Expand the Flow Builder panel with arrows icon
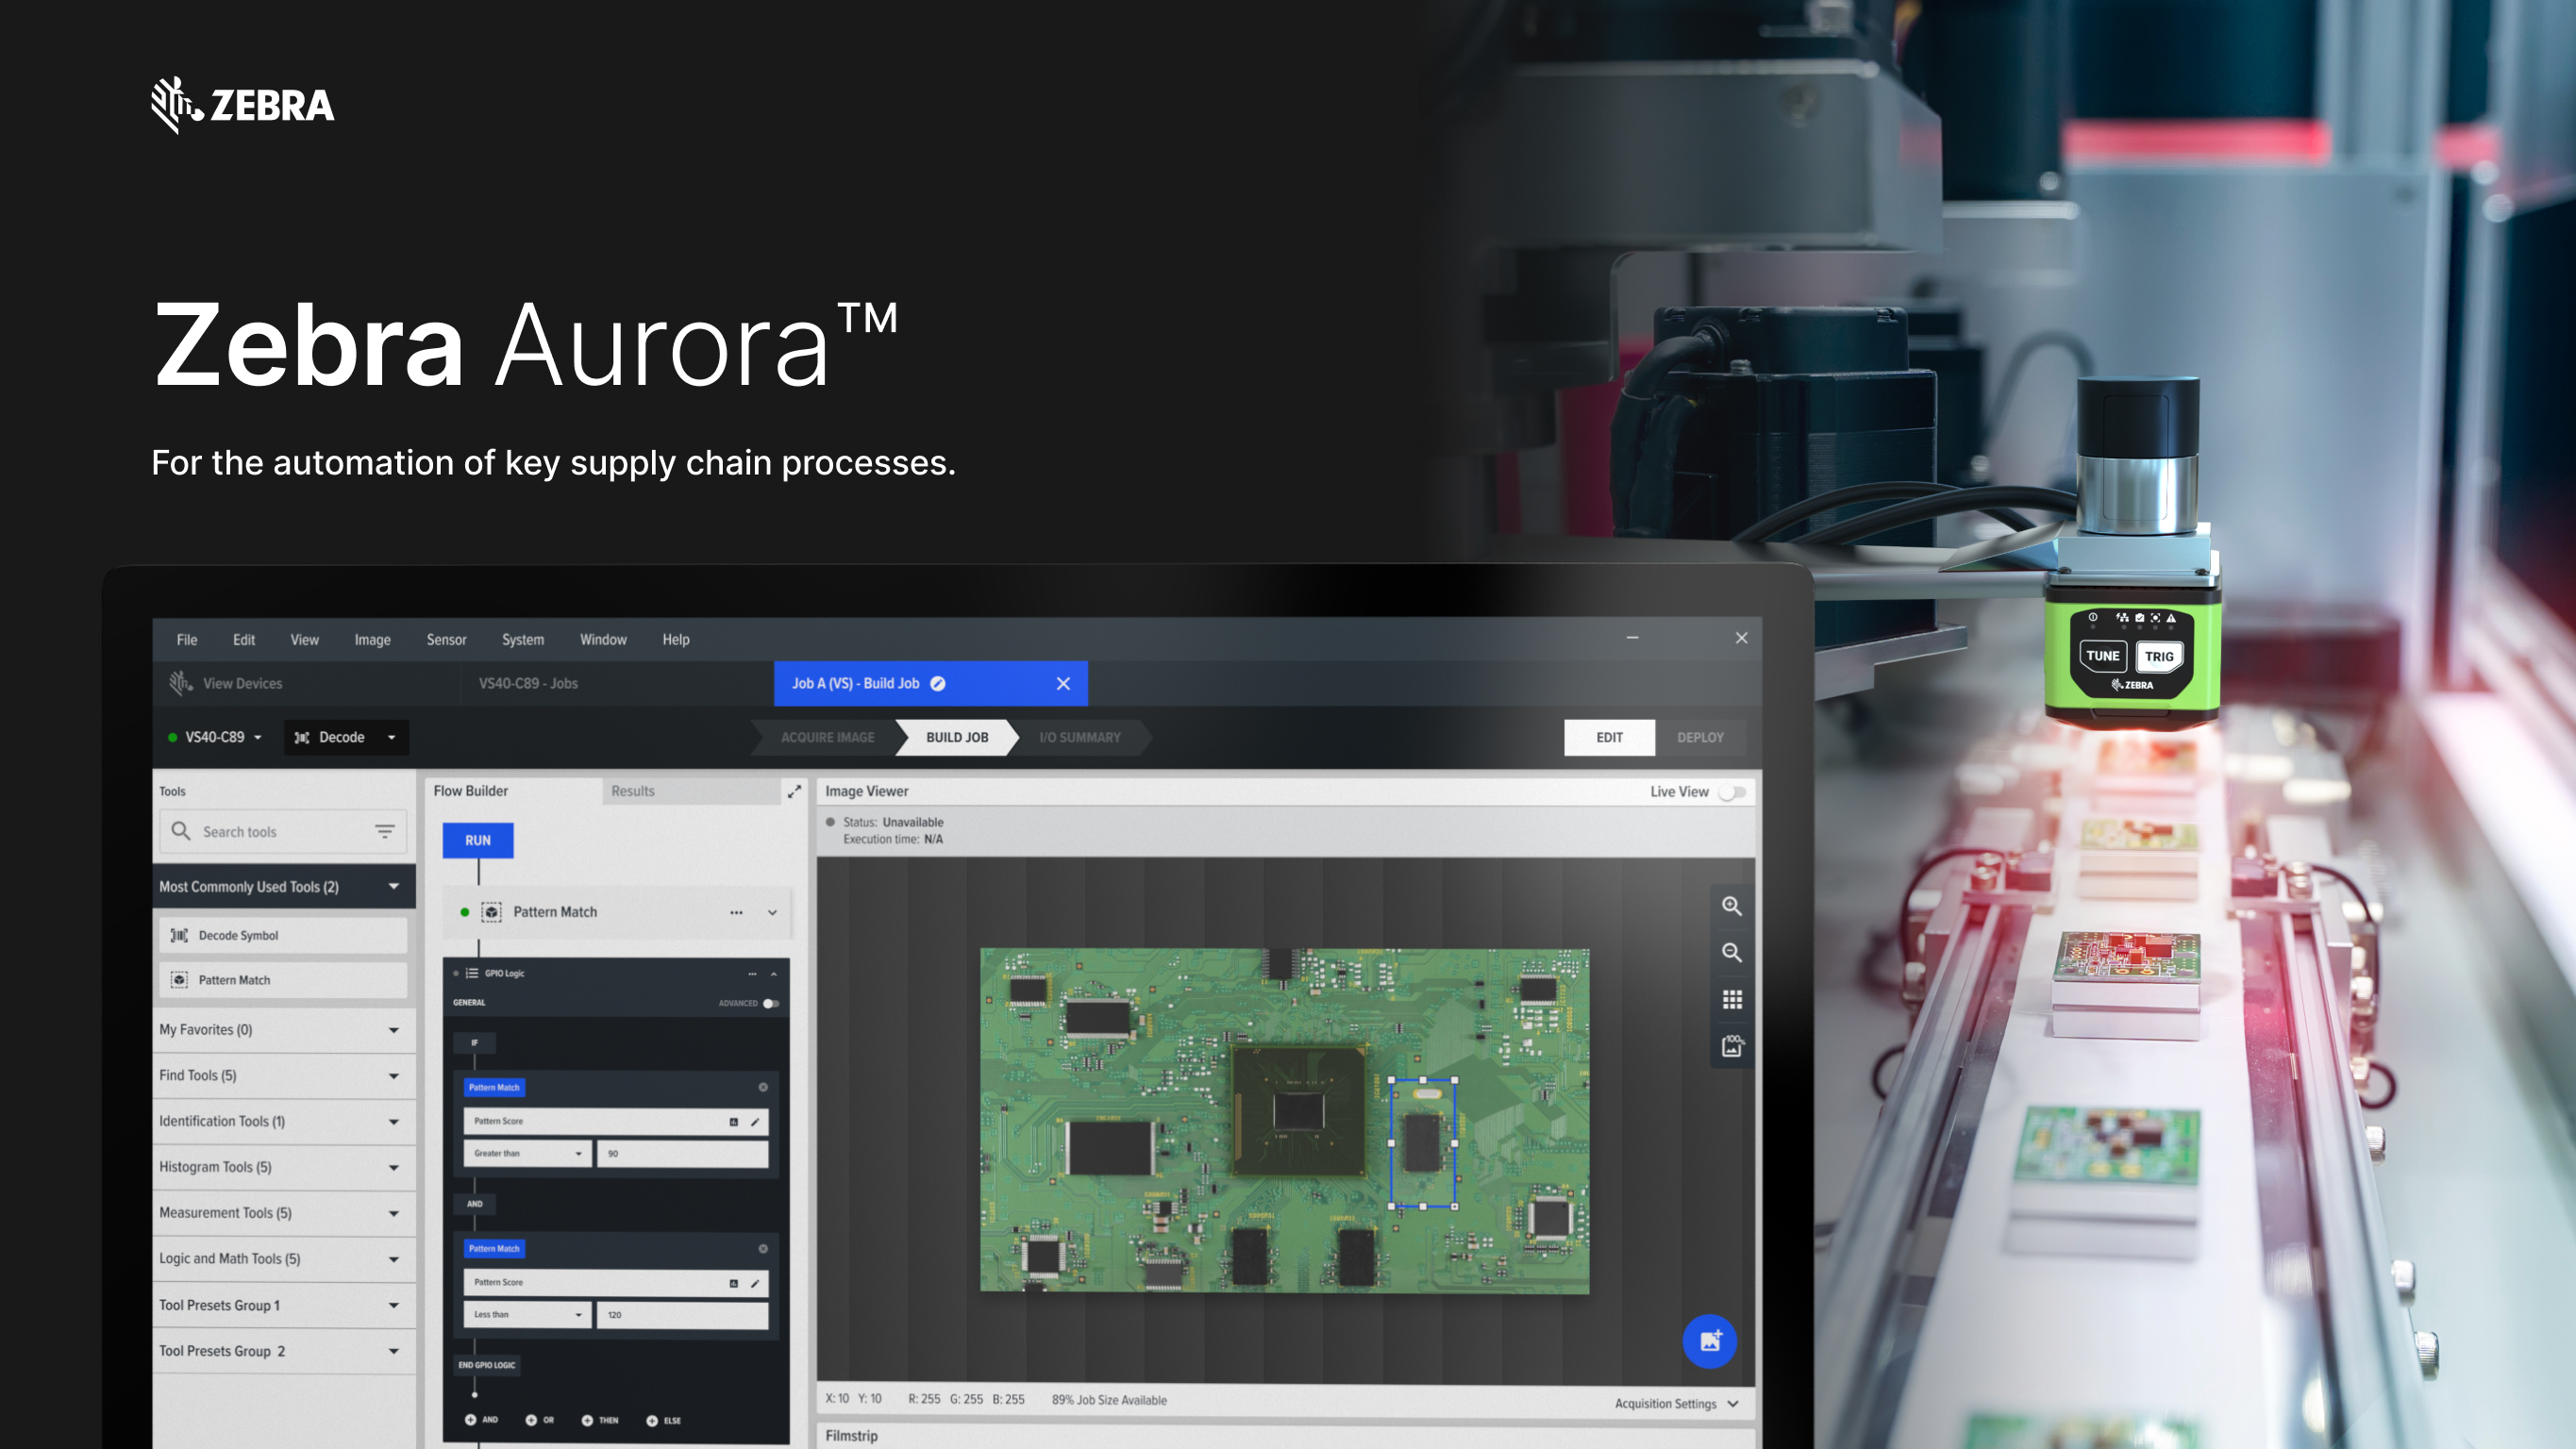This screenshot has height=1449, width=2576. tap(794, 791)
